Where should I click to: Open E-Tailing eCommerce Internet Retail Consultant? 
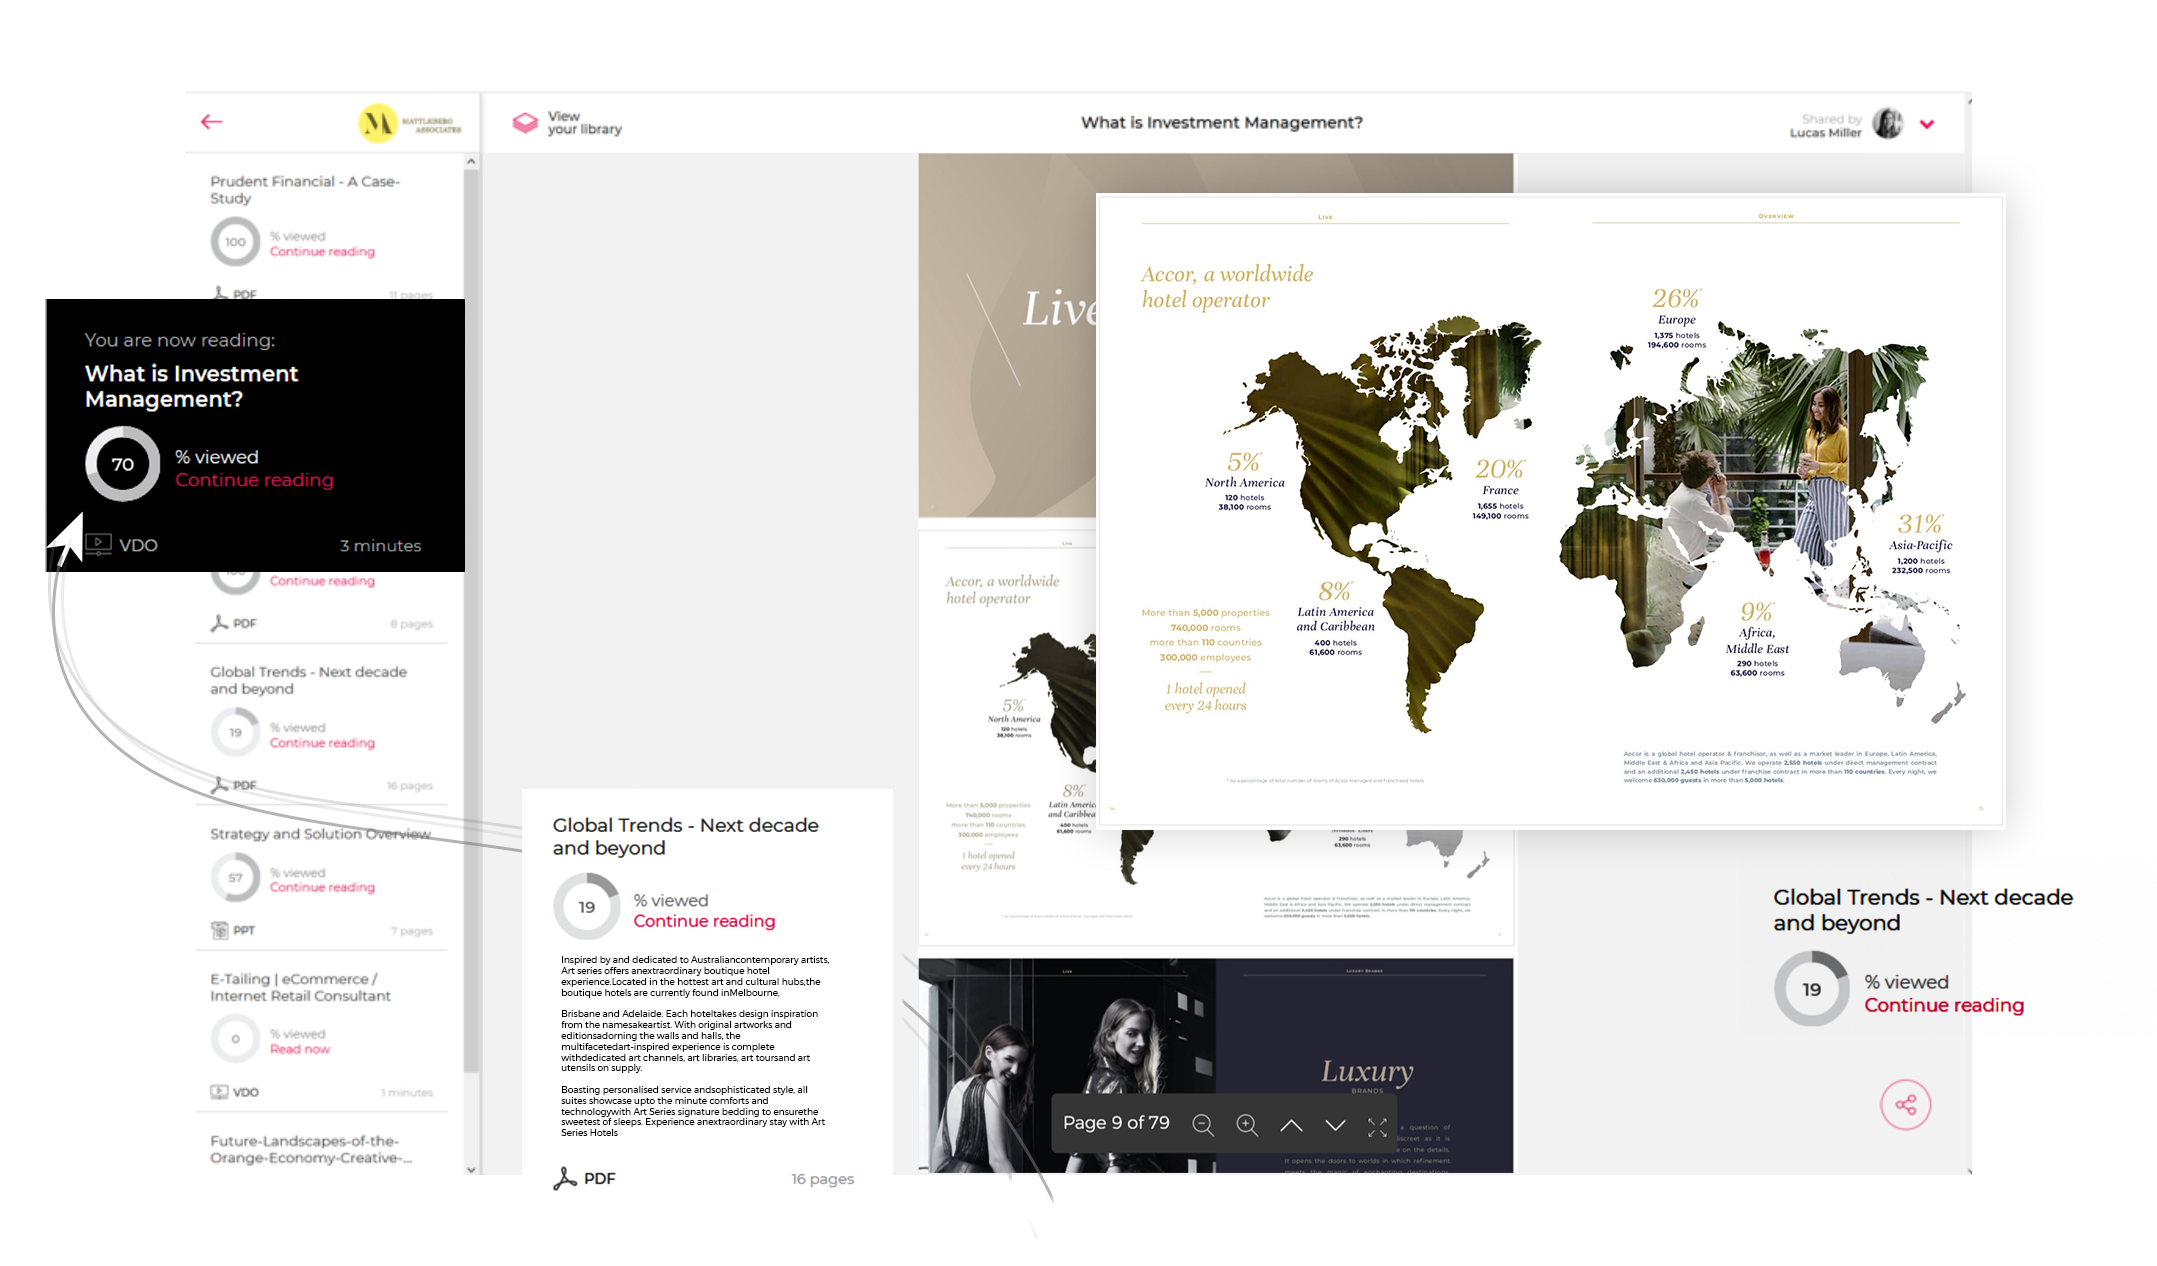tap(300, 987)
